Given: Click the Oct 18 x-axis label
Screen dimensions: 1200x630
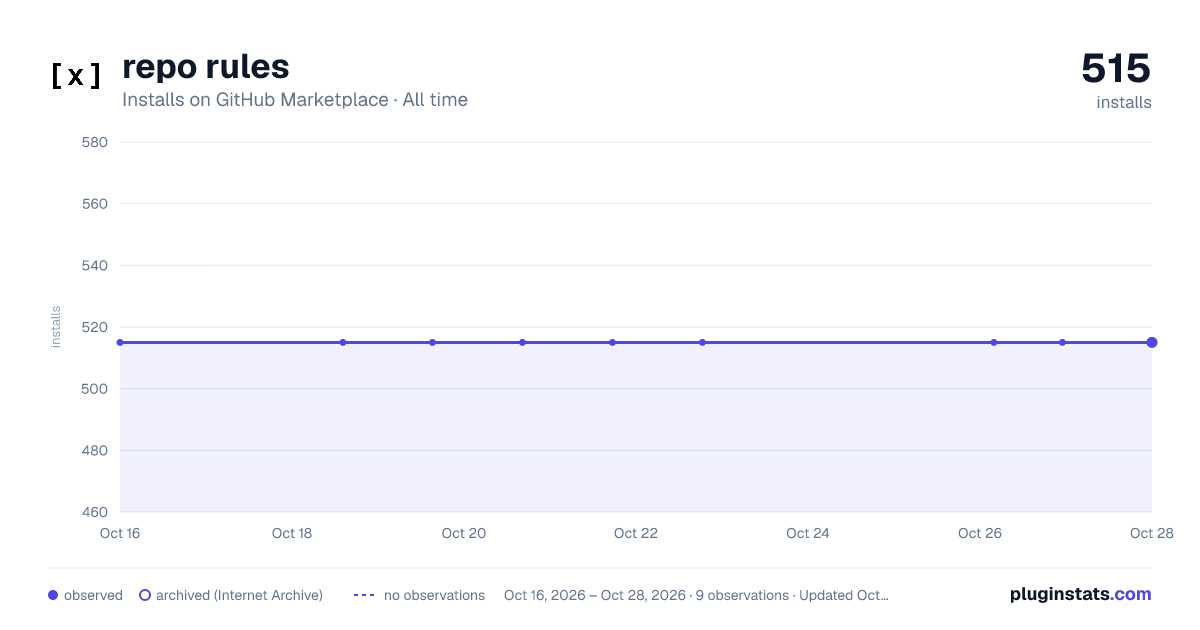Looking at the screenshot, I should [x=292, y=533].
